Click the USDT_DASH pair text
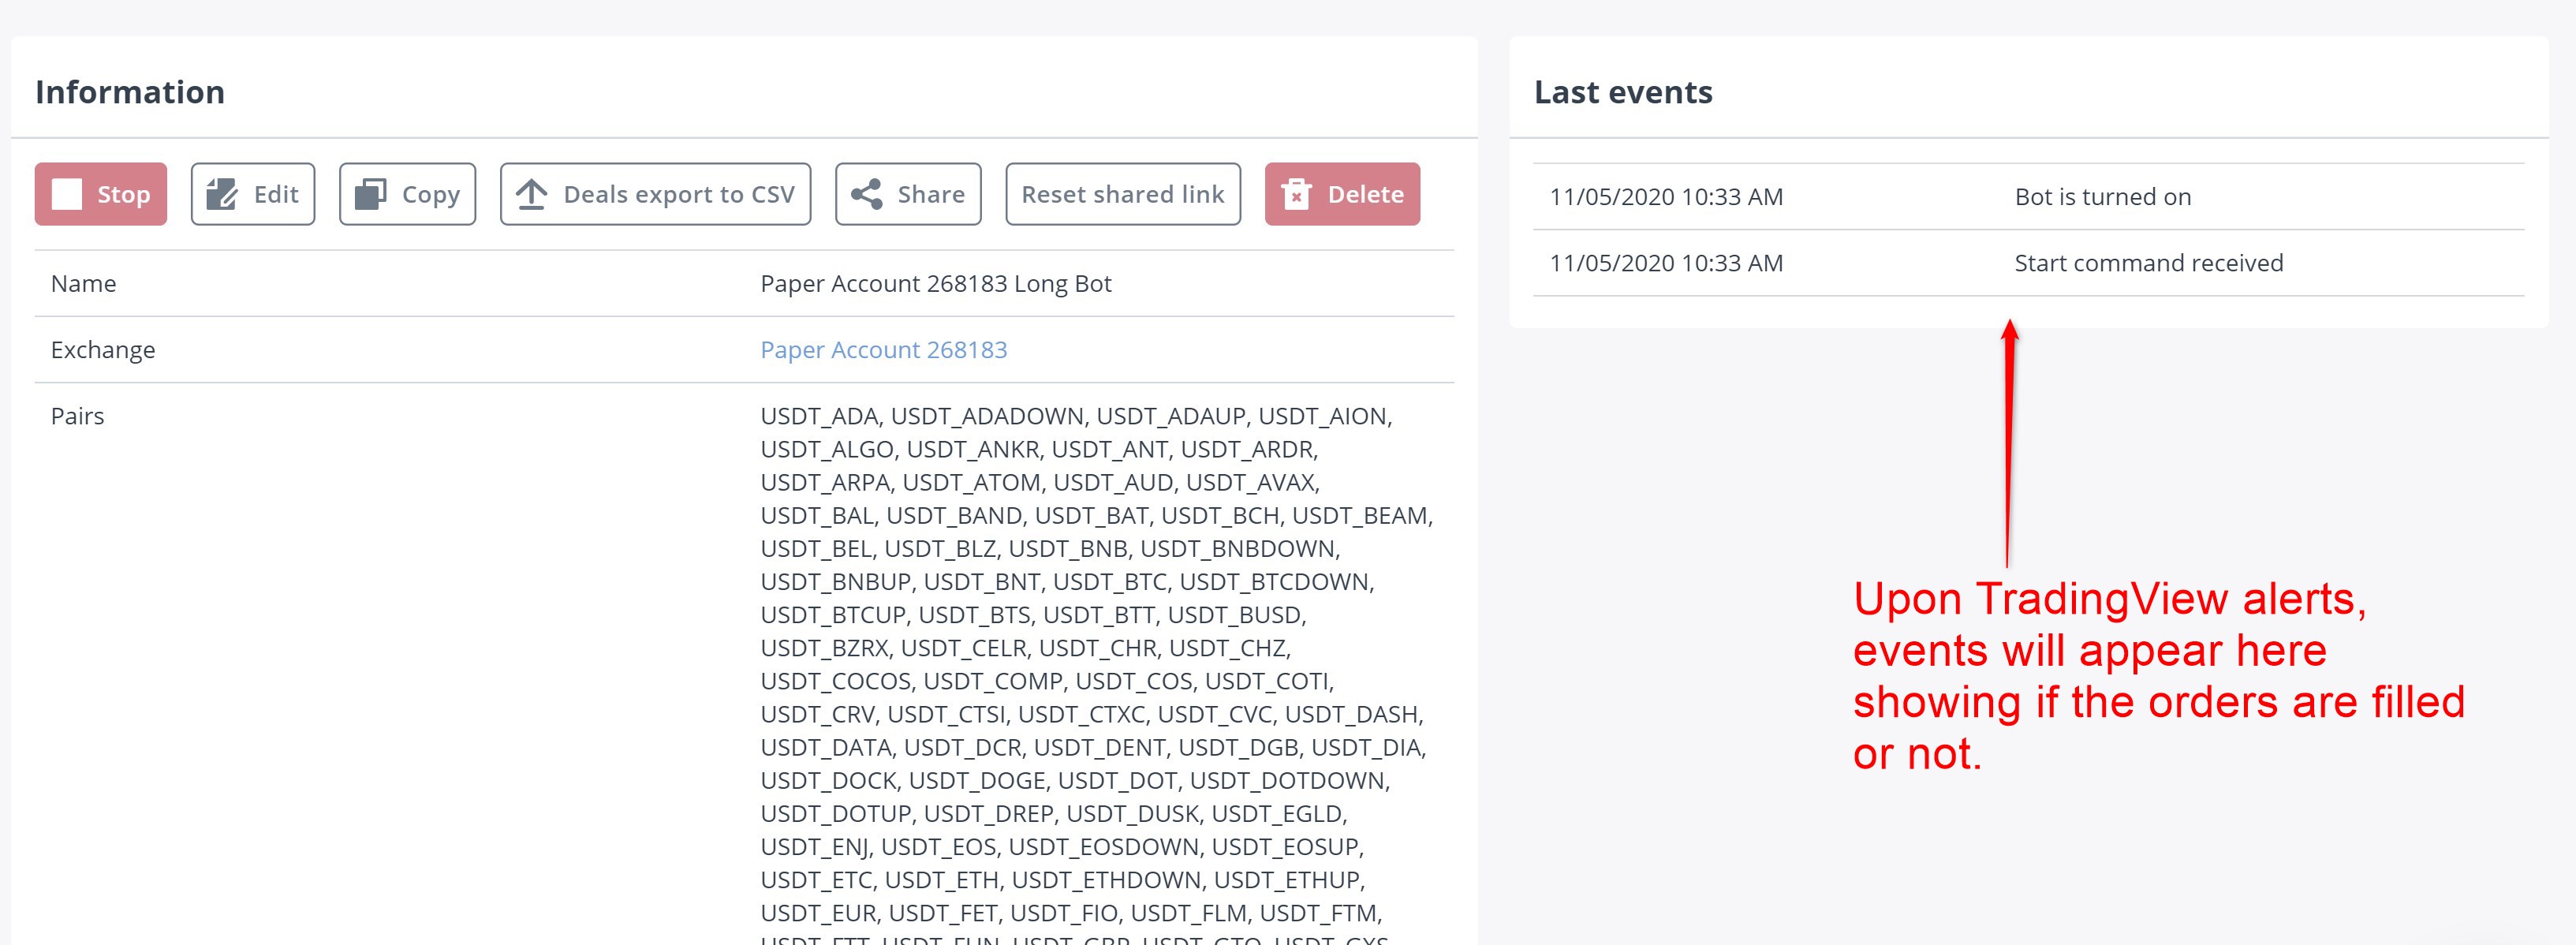Screen dimensions: 2576x945 1350,715
